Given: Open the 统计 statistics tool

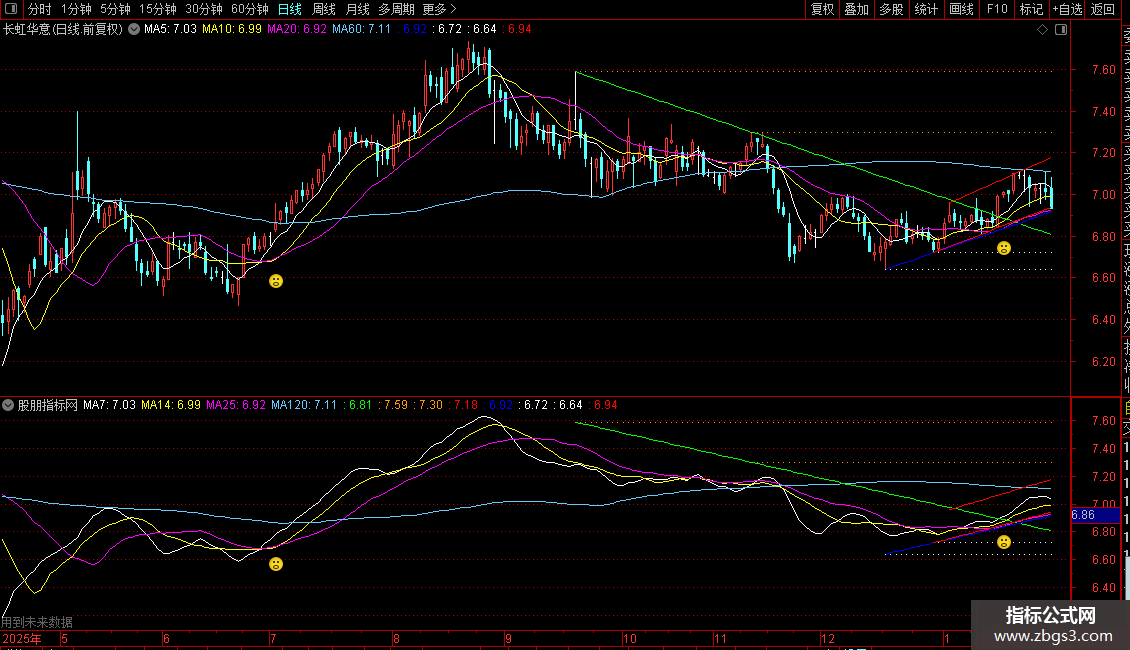Looking at the screenshot, I should point(926,9).
